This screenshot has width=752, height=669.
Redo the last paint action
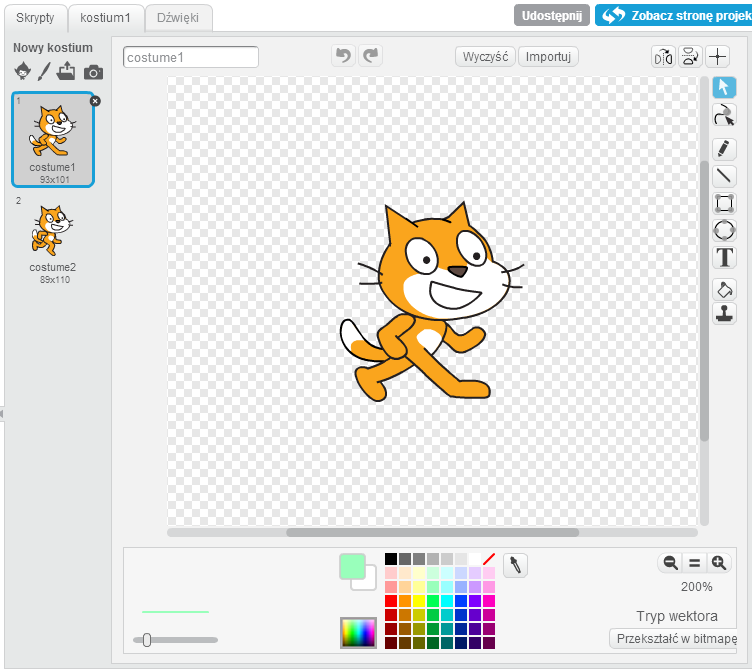[x=370, y=56]
